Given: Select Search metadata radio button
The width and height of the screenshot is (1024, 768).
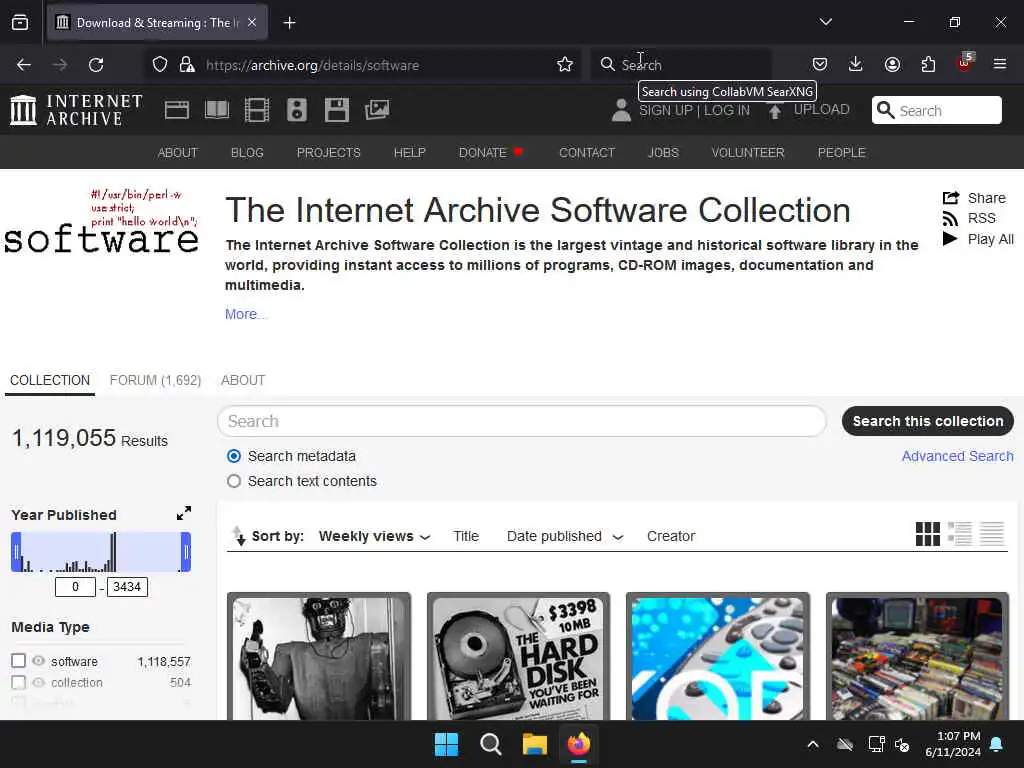Looking at the screenshot, I should [234, 456].
